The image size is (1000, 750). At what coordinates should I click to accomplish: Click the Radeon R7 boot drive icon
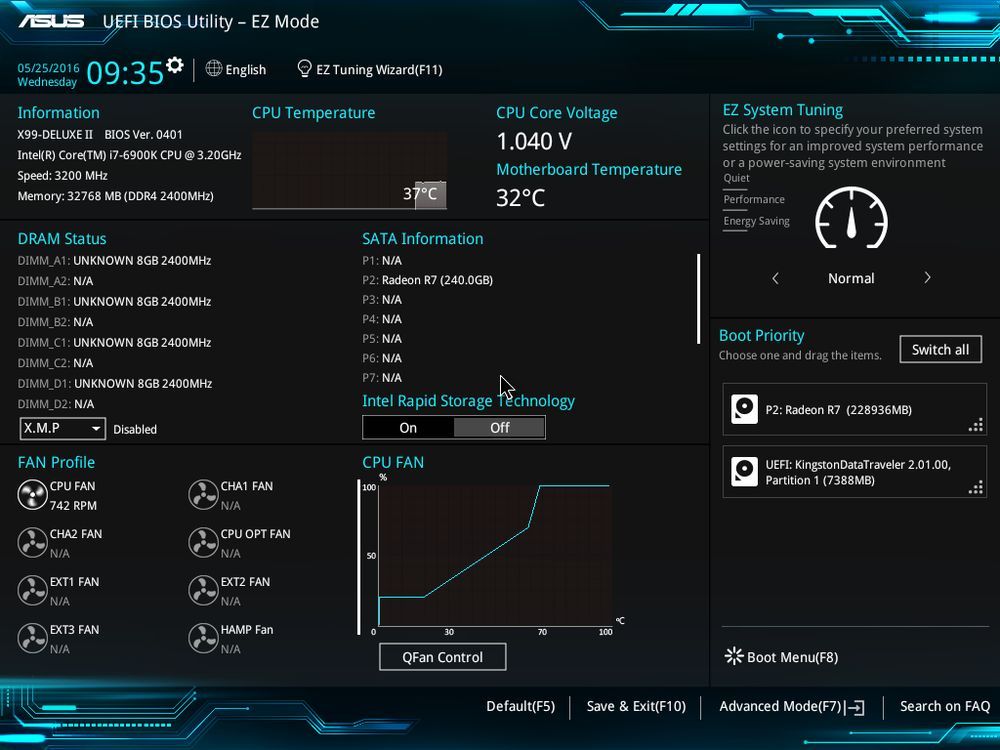(744, 409)
